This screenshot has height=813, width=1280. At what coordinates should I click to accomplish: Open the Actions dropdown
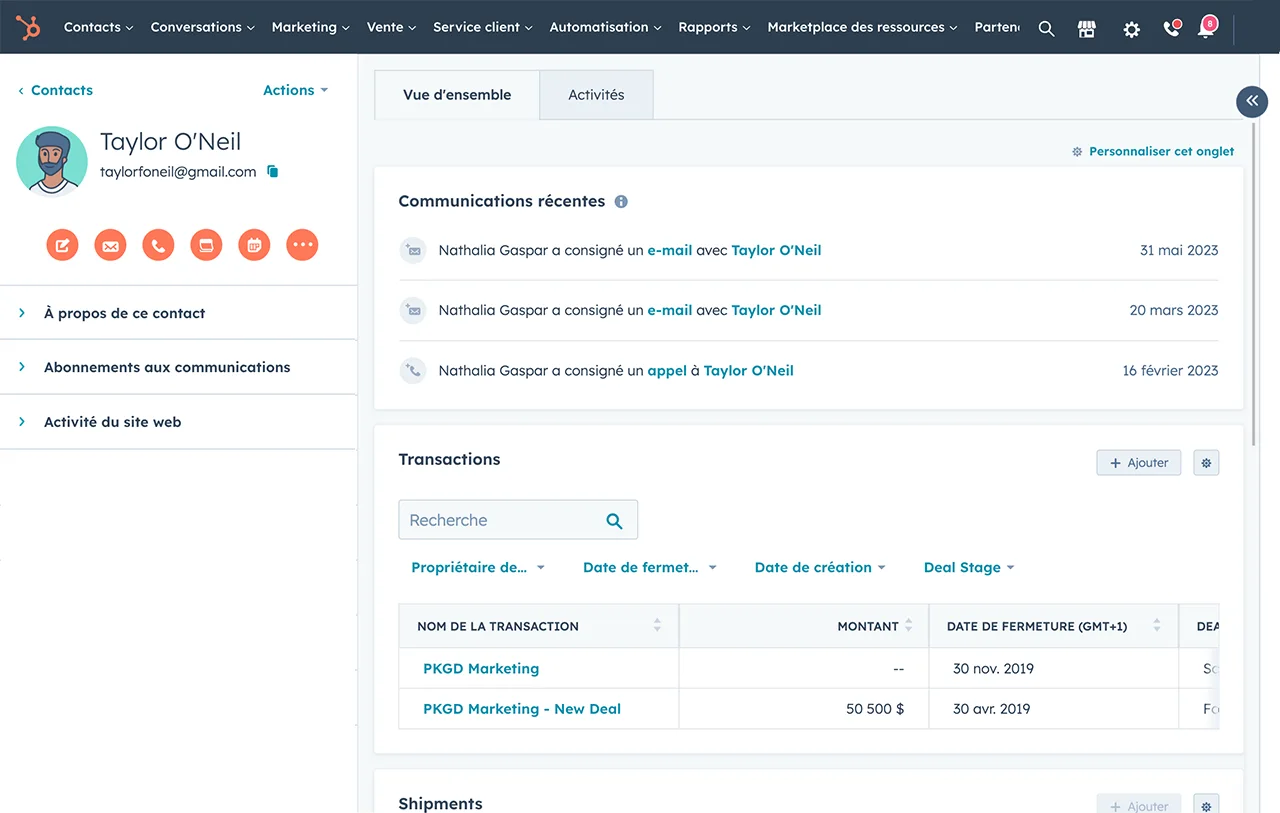coord(295,90)
